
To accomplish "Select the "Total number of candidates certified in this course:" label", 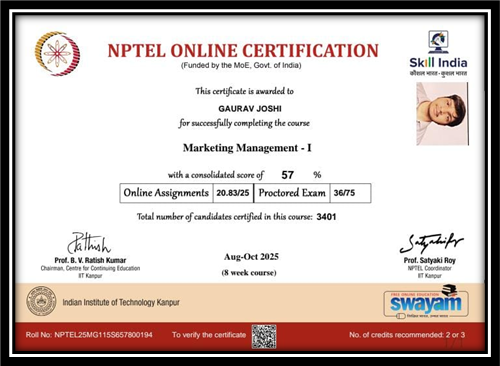I will (x=225, y=217).
